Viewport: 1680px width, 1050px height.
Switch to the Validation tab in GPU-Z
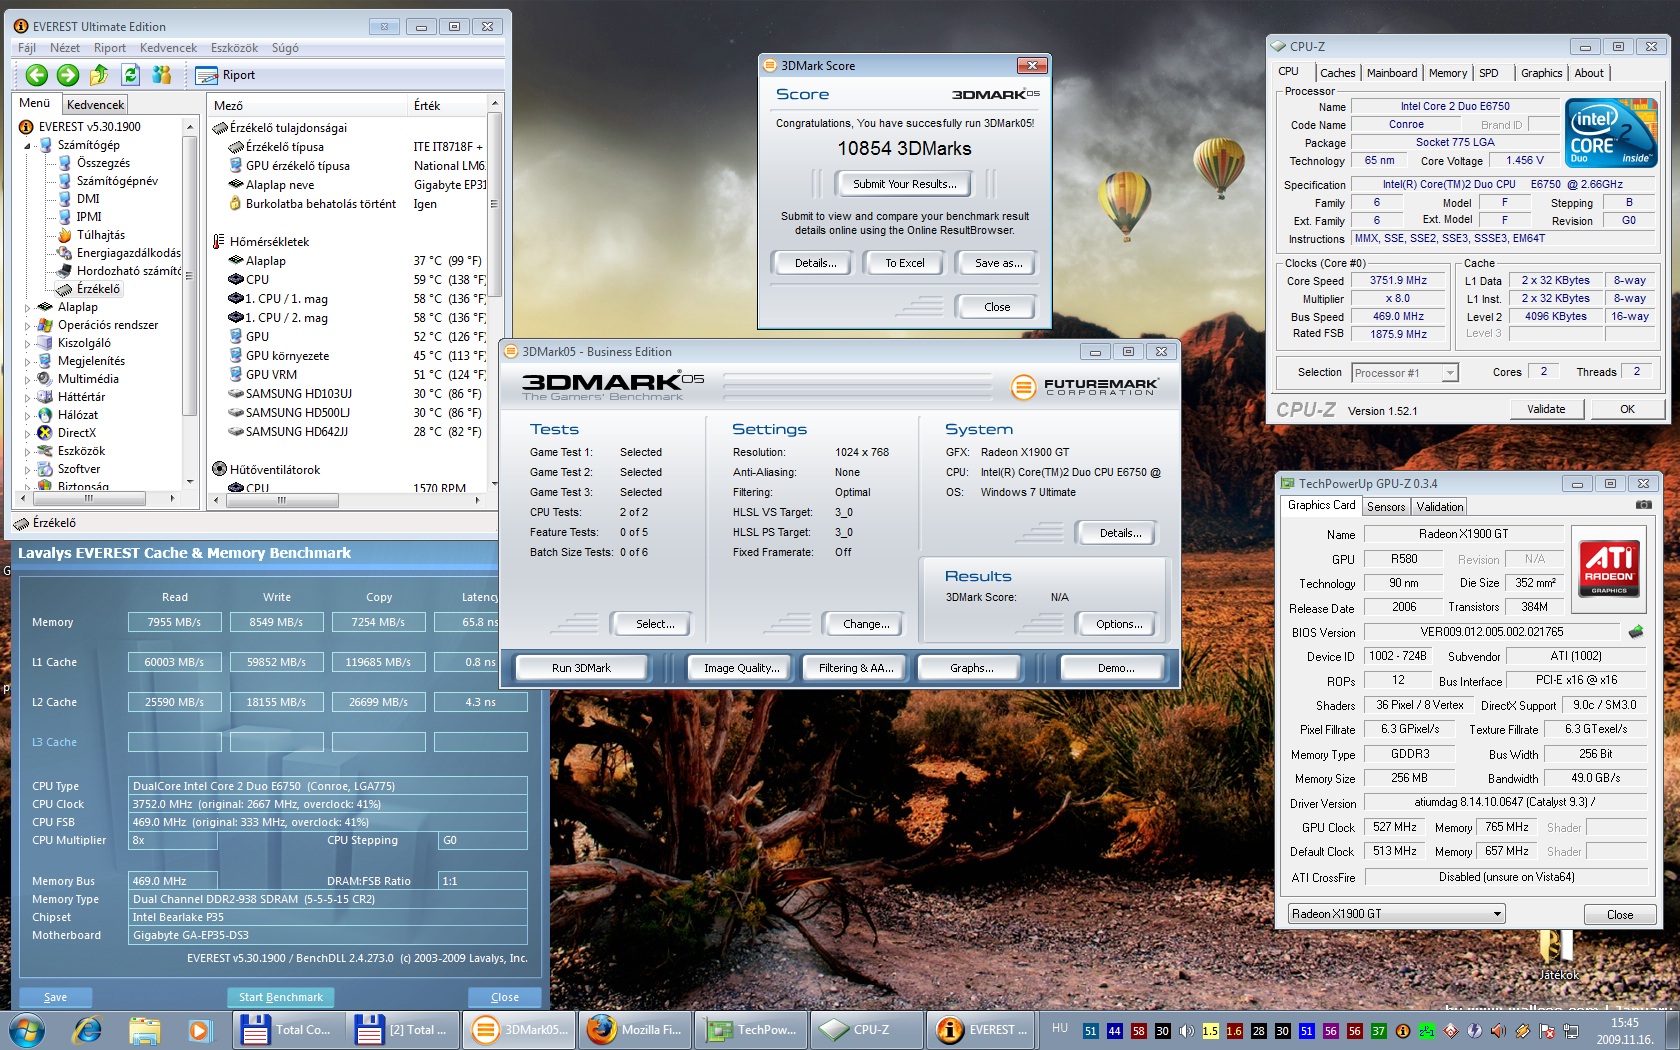click(1439, 507)
